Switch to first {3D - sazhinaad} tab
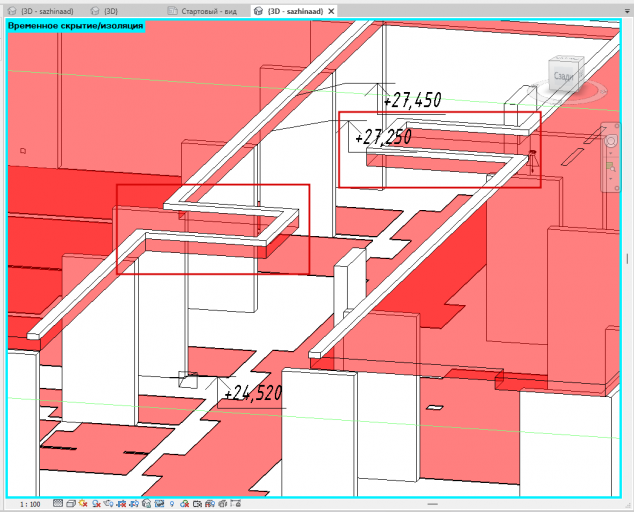The width and height of the screenshot is (634, 512). point(40,11)
